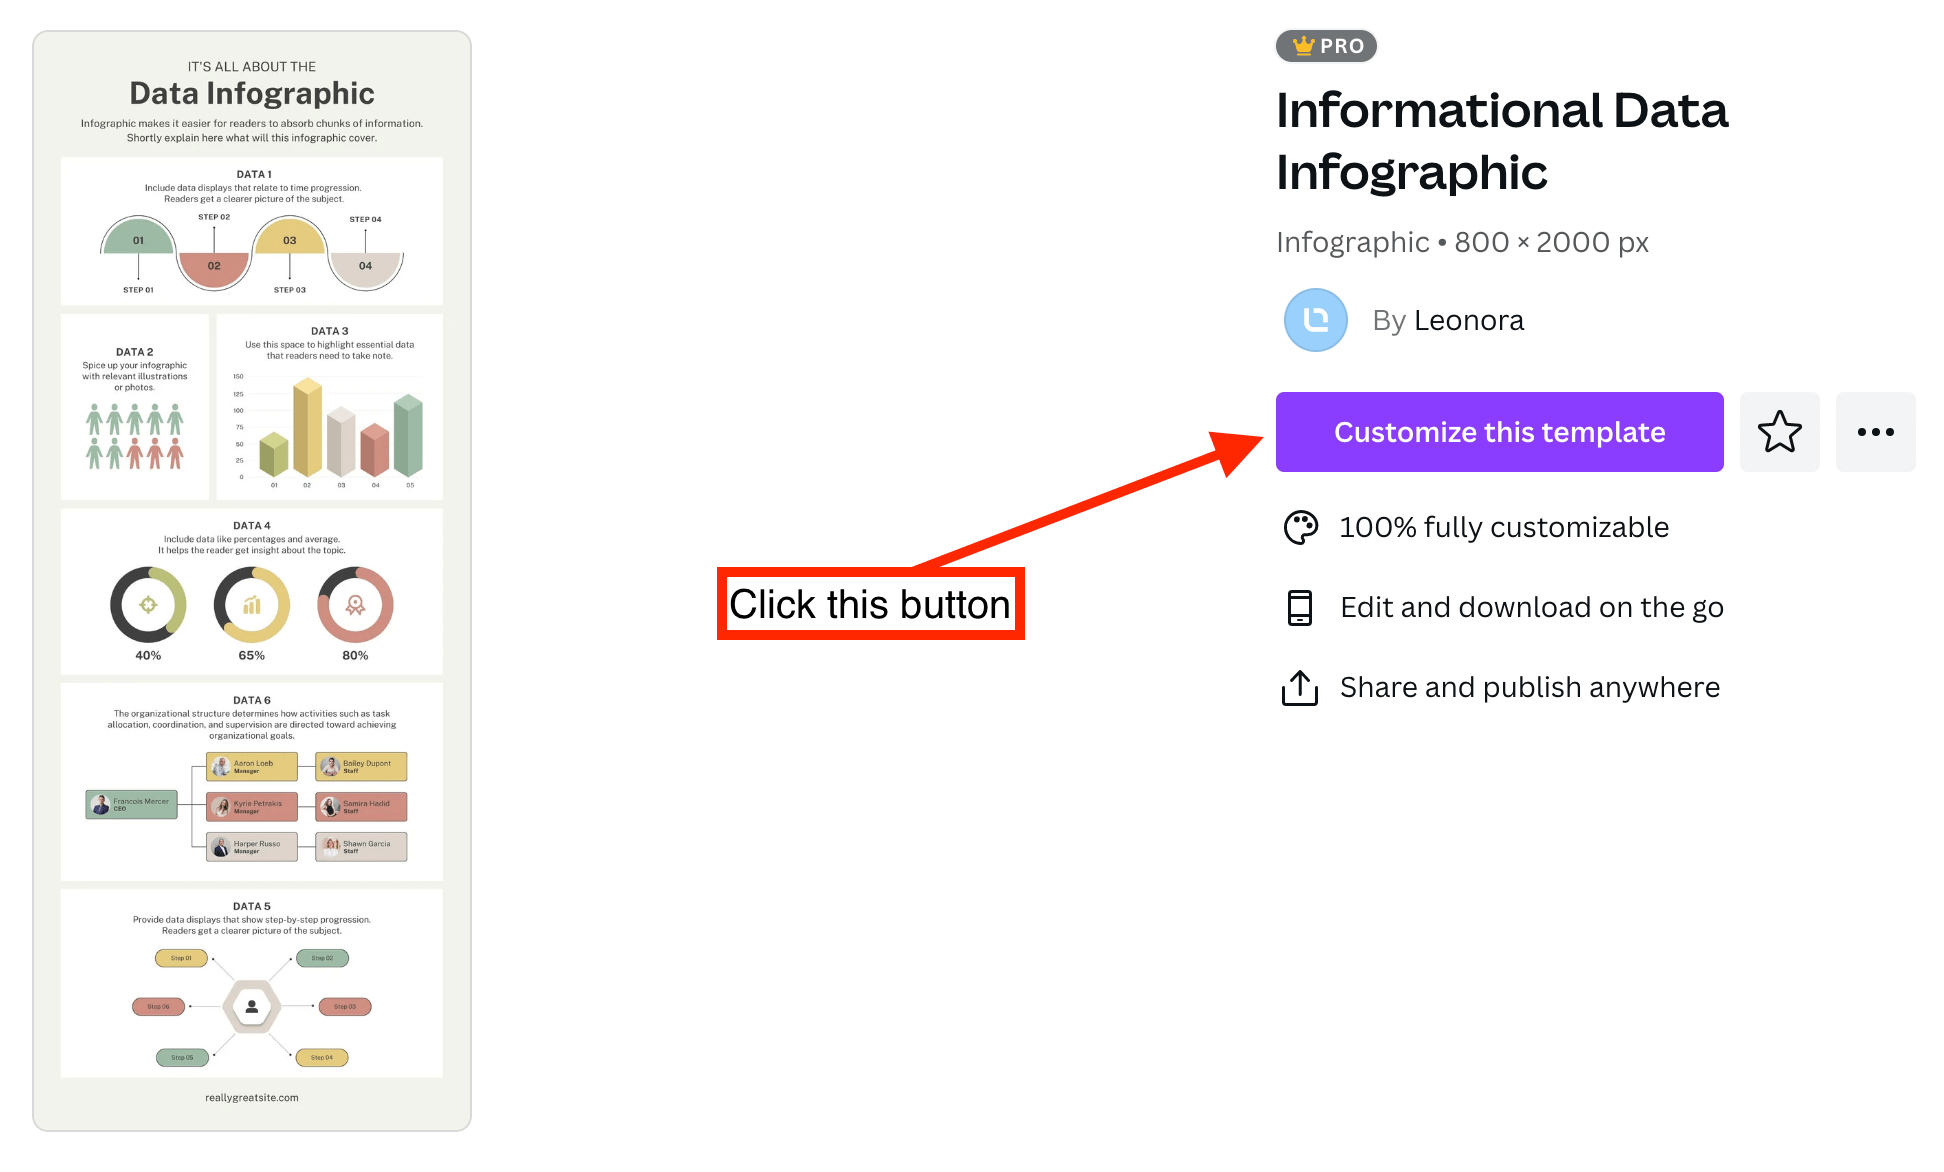Click the Customize this template button

(1498, 432)
